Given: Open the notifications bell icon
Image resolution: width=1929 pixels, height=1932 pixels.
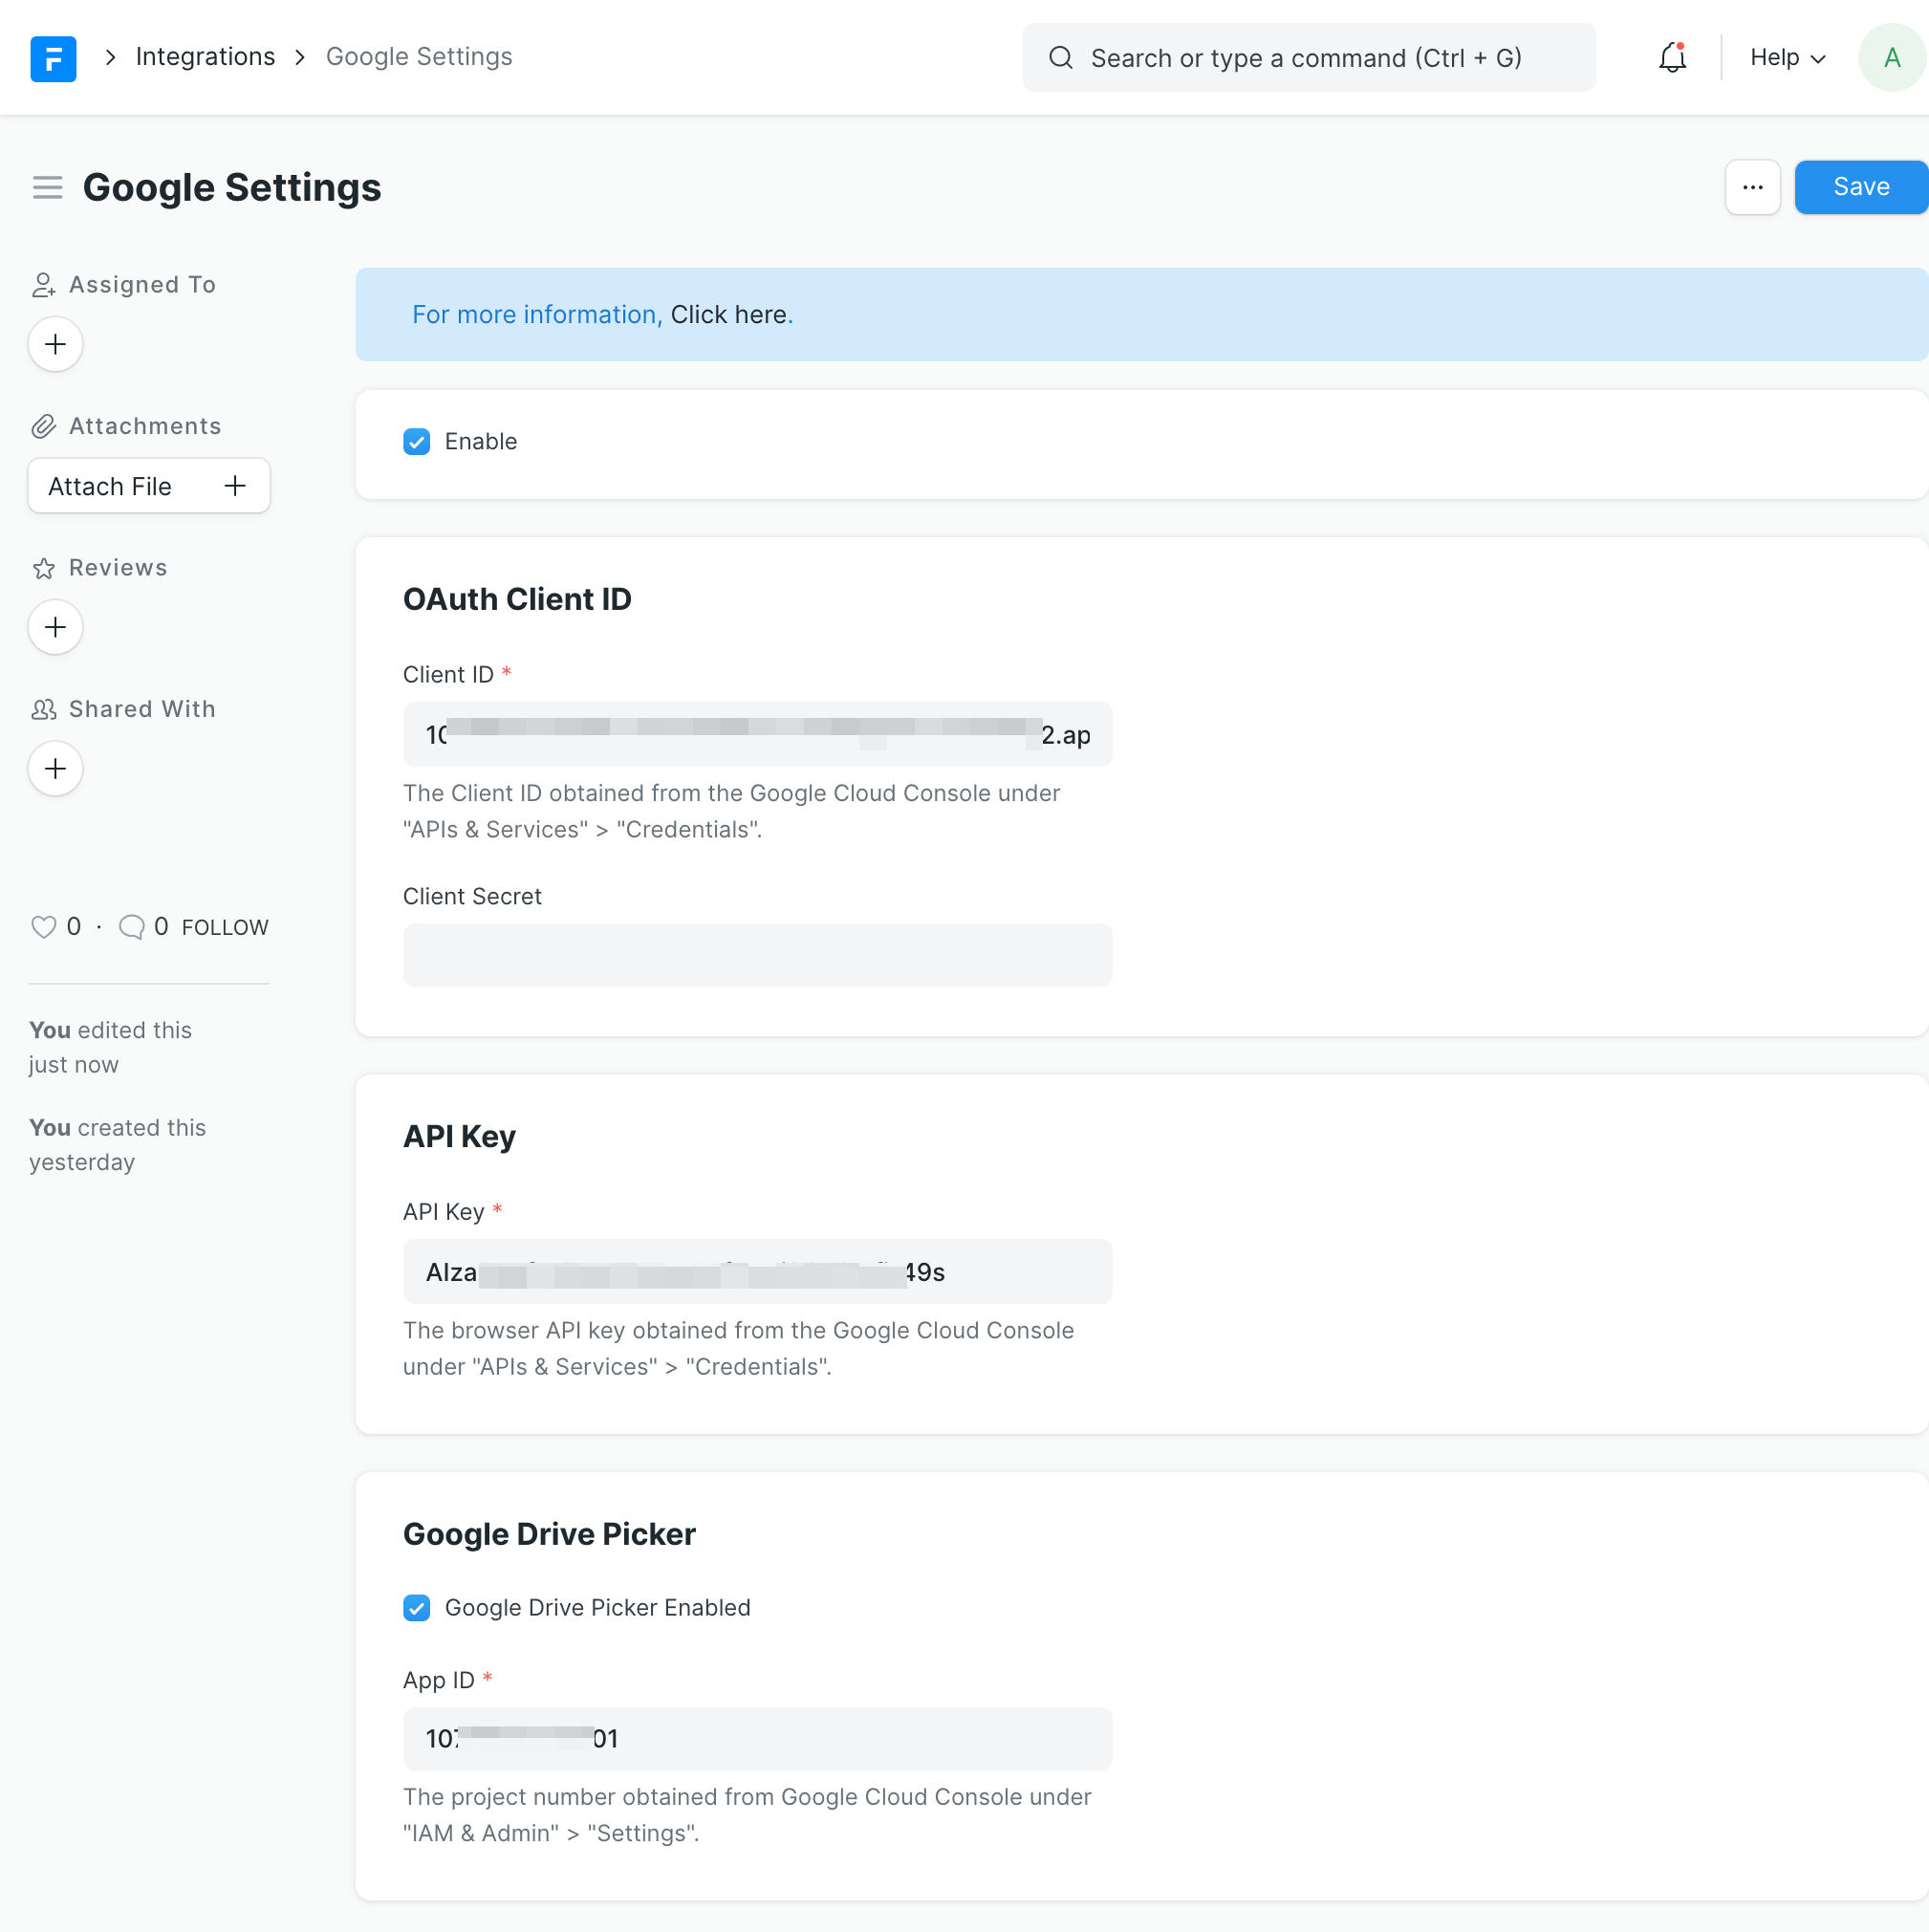Looking at the screenshot, I should (x=1672, y=58).
